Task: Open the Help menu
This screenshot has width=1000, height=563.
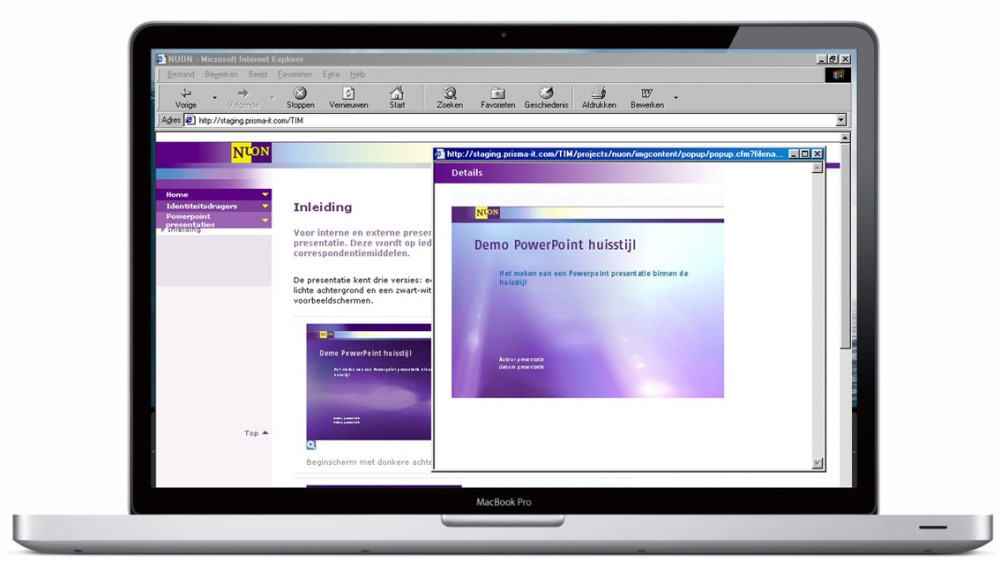Action: point(357,75)
